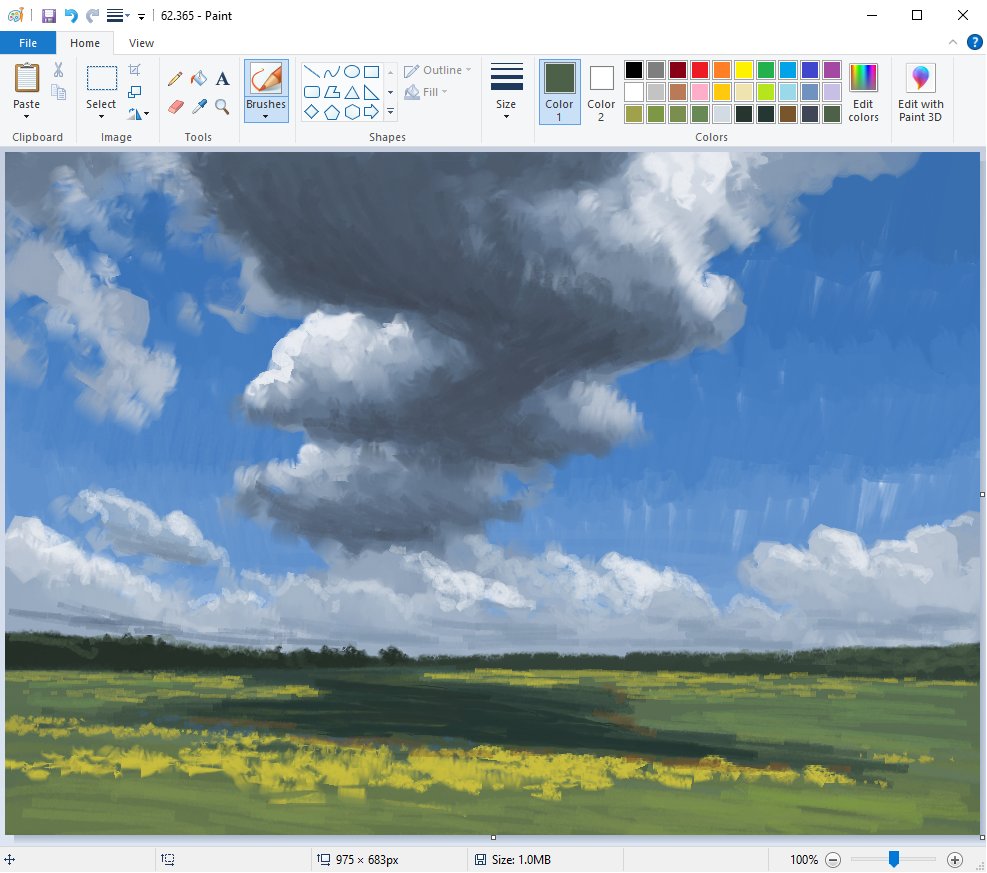Image resolution: width=987 pixels, height=873 pixels.
Task: Open the Paste dropdown arrow
Action: pyautogui.click(x=26, y=116)
